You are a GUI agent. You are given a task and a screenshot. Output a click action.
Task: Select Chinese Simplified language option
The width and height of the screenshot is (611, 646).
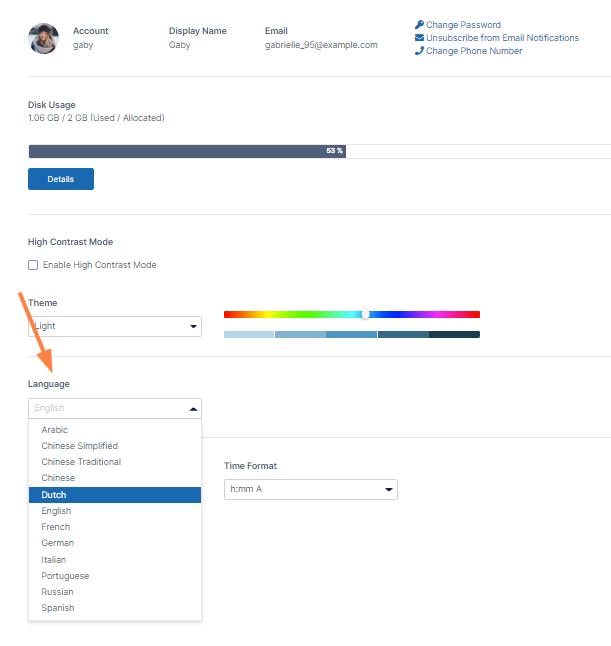tap(79, 446)
